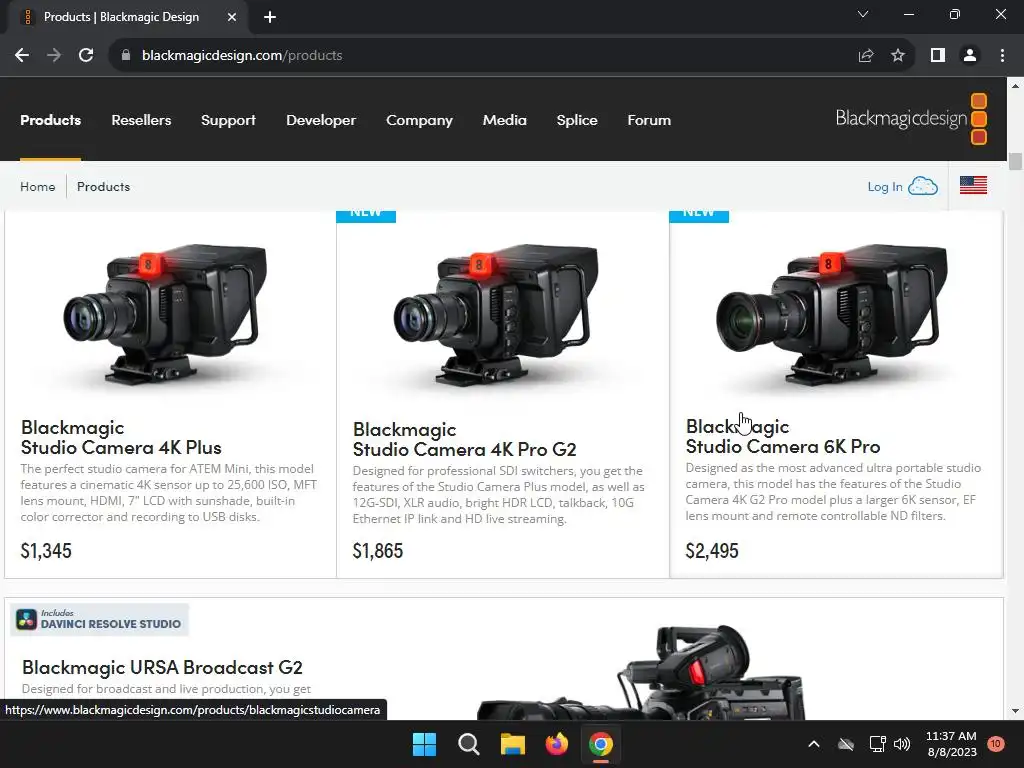Viewport: 1024px width, 768px height.
Task: Open Windows taskbar search
Action: pos(468,744)
